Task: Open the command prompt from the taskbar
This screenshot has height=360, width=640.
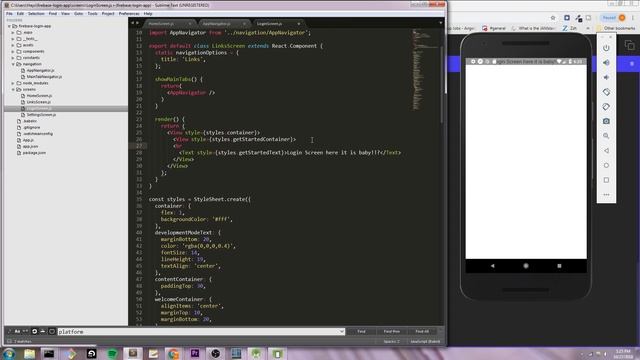Action: [49, 353]
